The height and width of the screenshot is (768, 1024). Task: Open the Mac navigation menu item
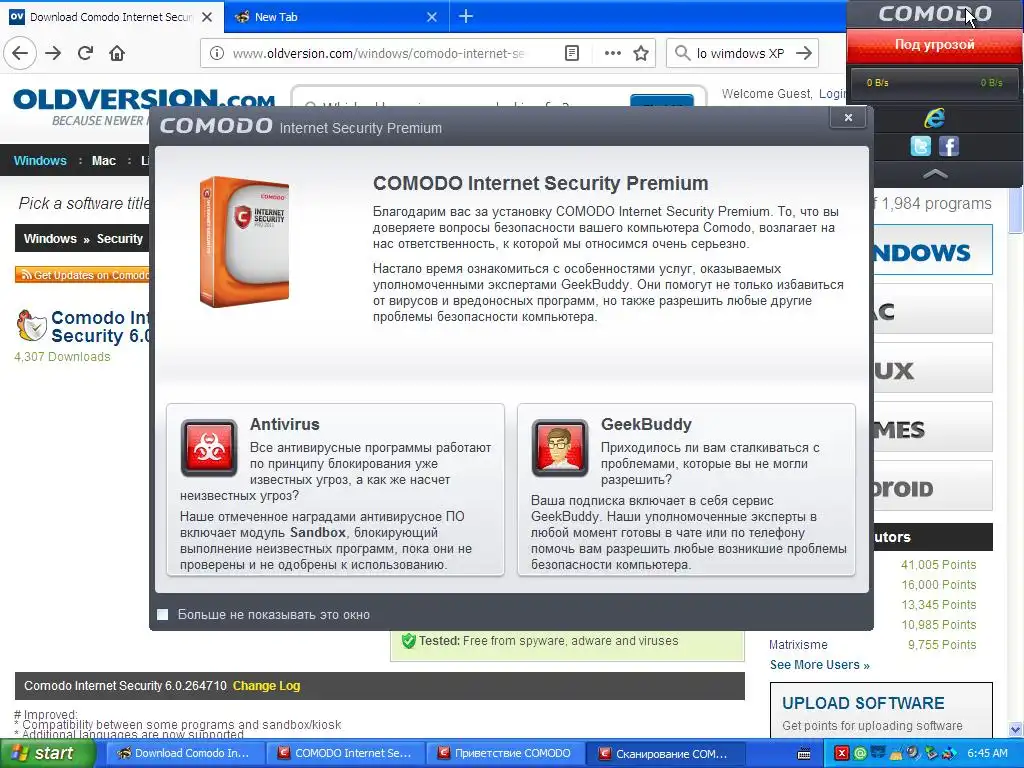click(104, 161)
